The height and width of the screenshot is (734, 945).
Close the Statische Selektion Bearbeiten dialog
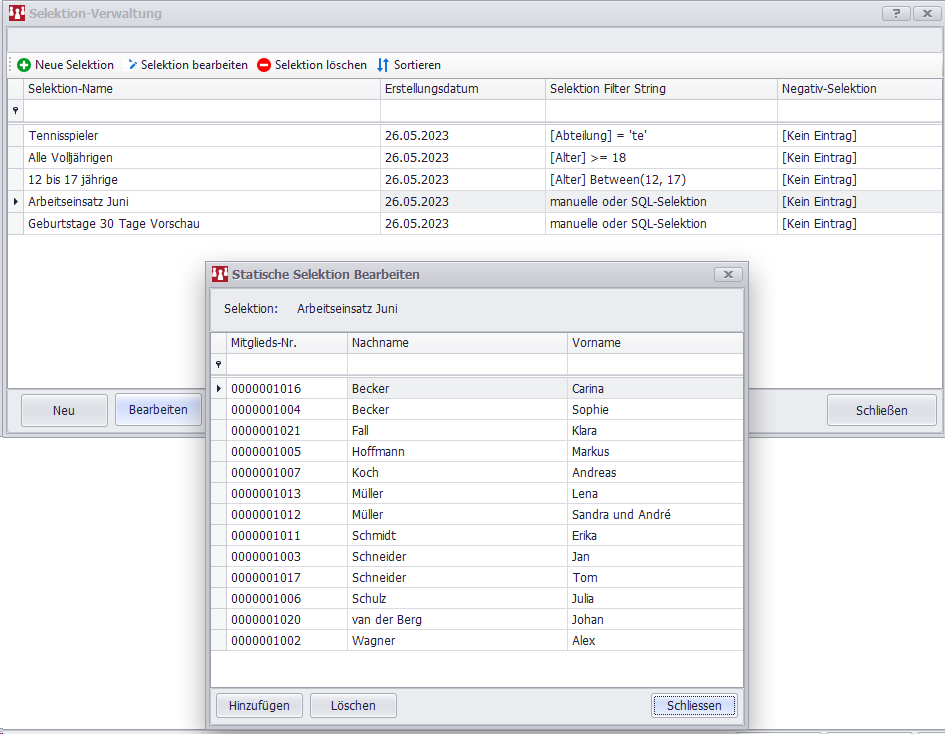point(728,274)
